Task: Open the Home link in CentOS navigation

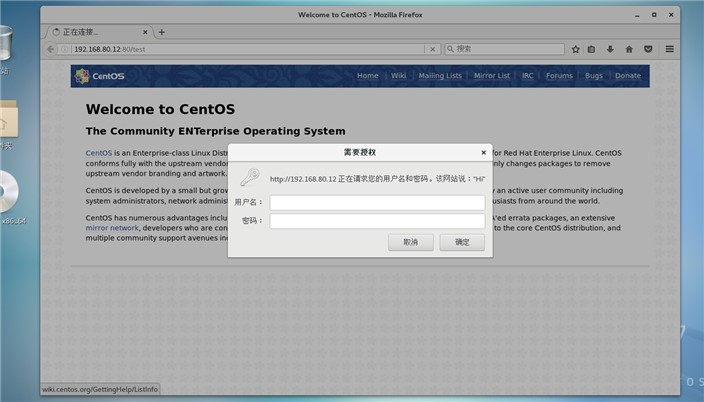Action: [368, 75]
